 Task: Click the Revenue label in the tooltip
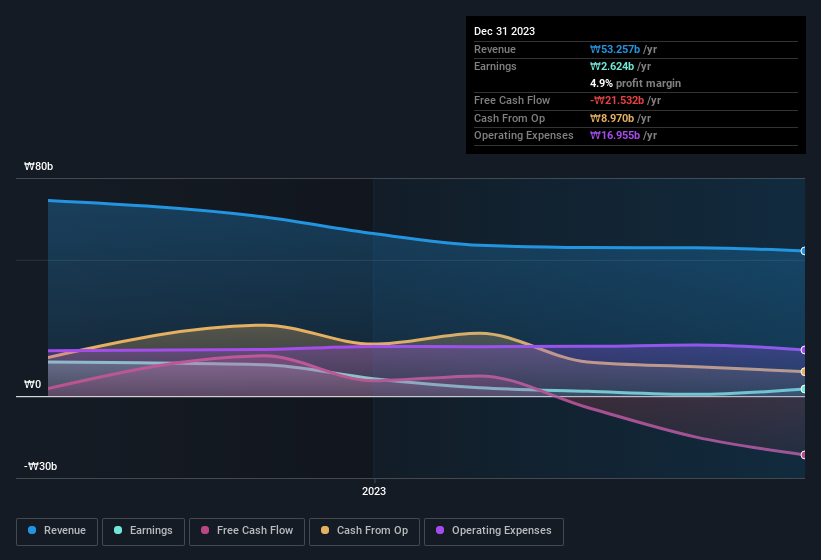(x=495, y=49)
